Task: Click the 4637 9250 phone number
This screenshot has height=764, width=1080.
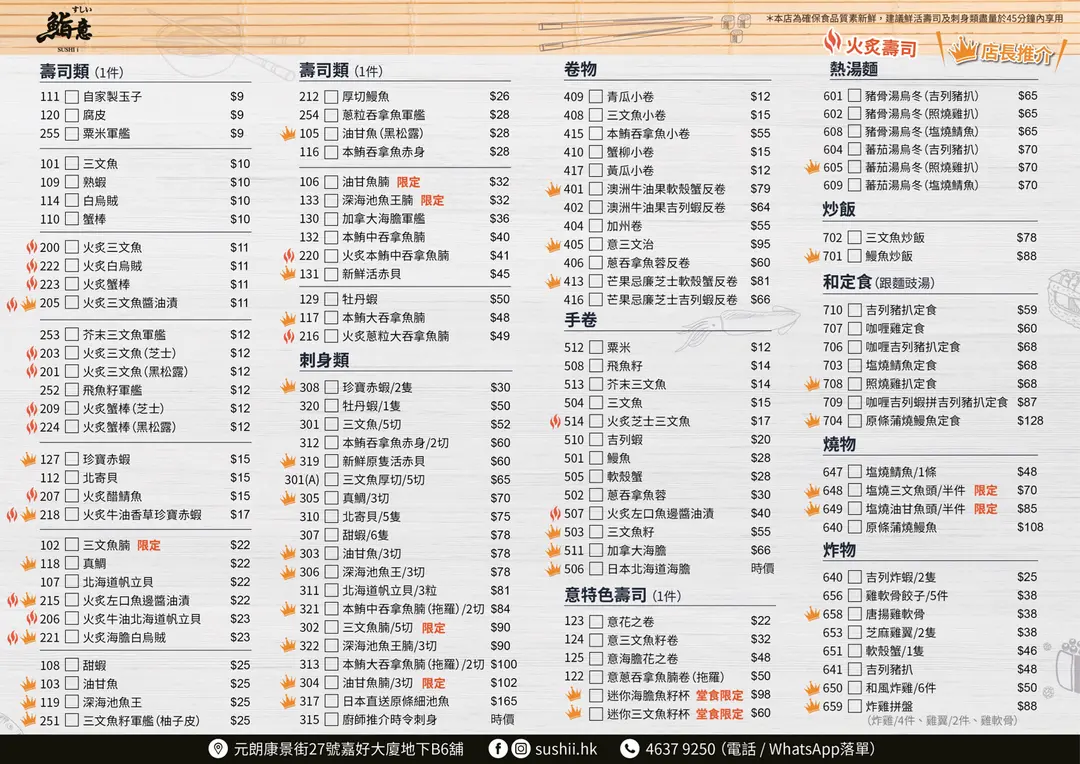Action: point(680,749)
